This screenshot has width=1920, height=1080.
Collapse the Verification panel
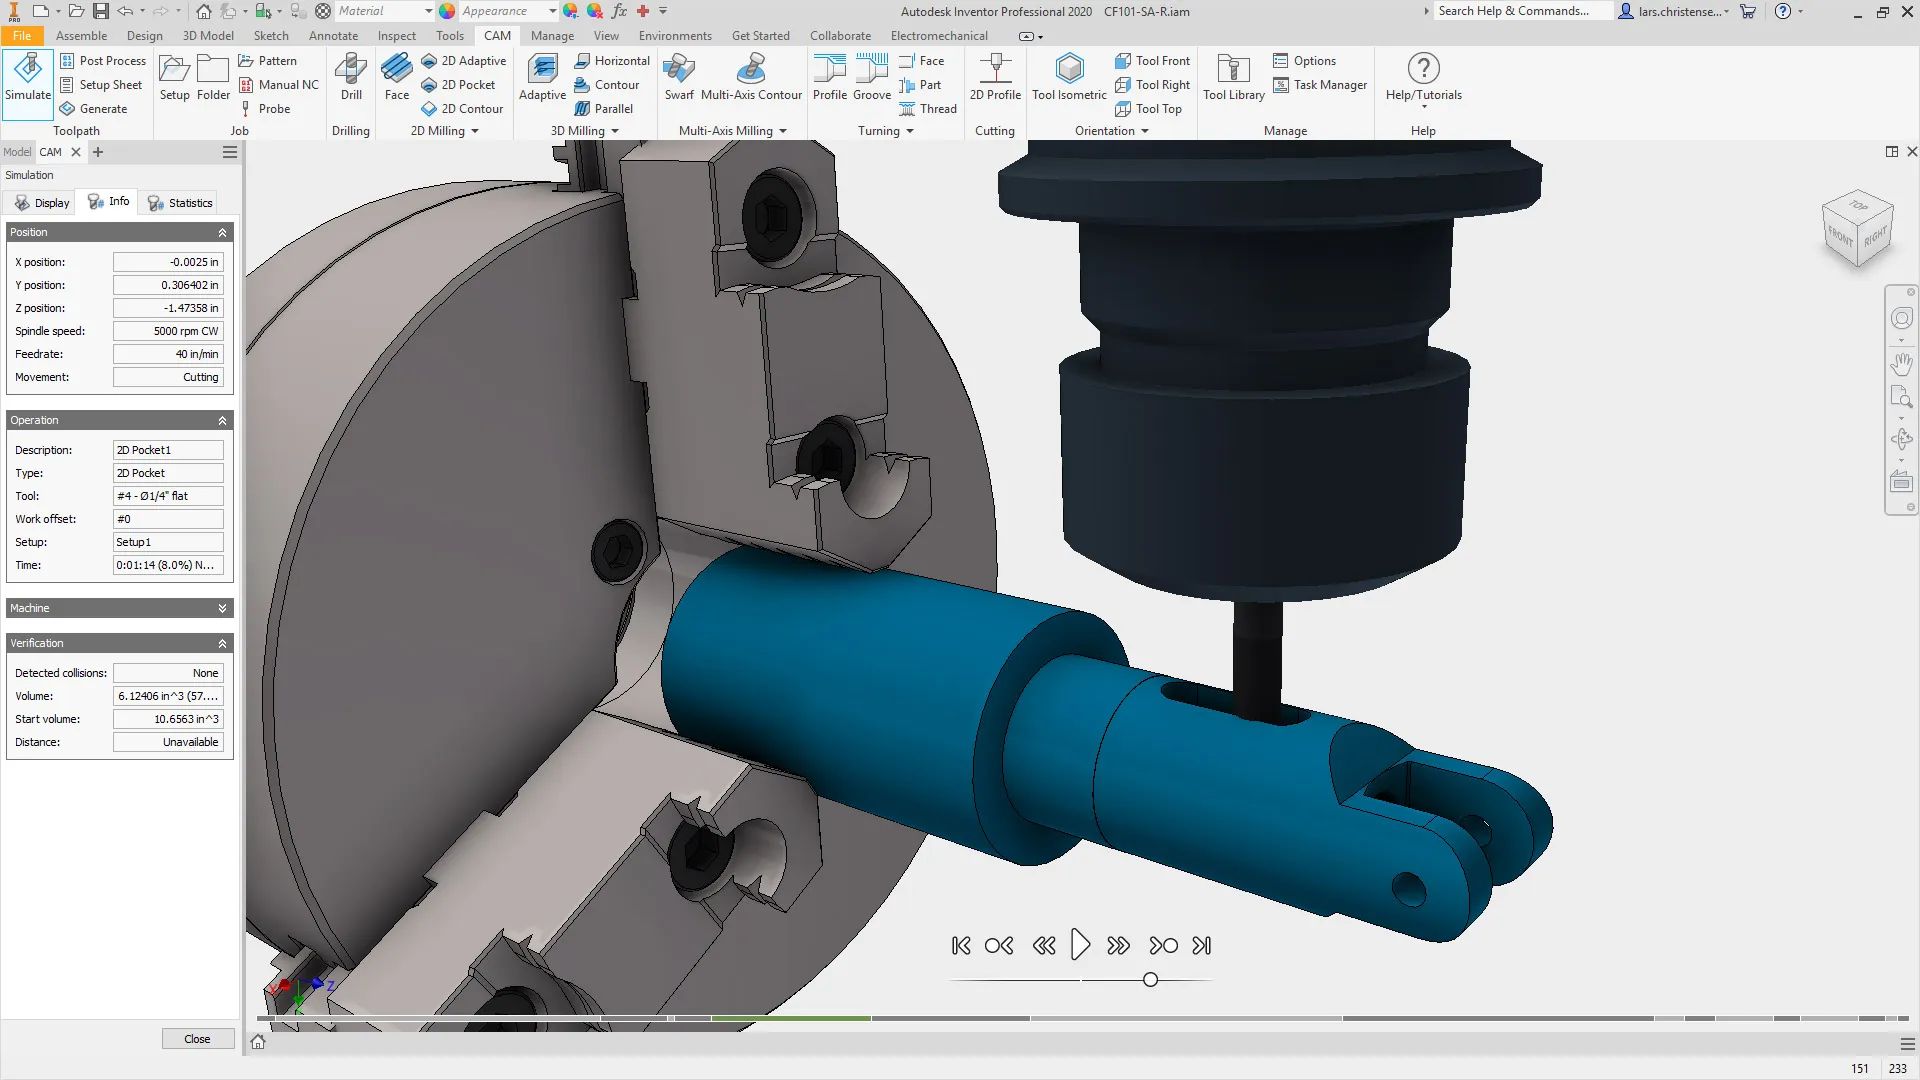pos(222,643)
